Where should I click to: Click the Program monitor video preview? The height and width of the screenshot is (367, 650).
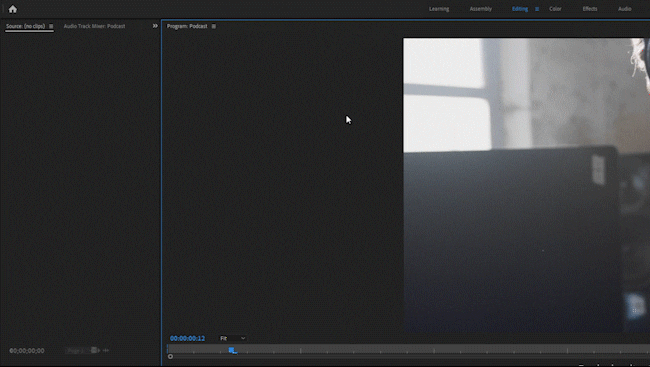(526, 185)
